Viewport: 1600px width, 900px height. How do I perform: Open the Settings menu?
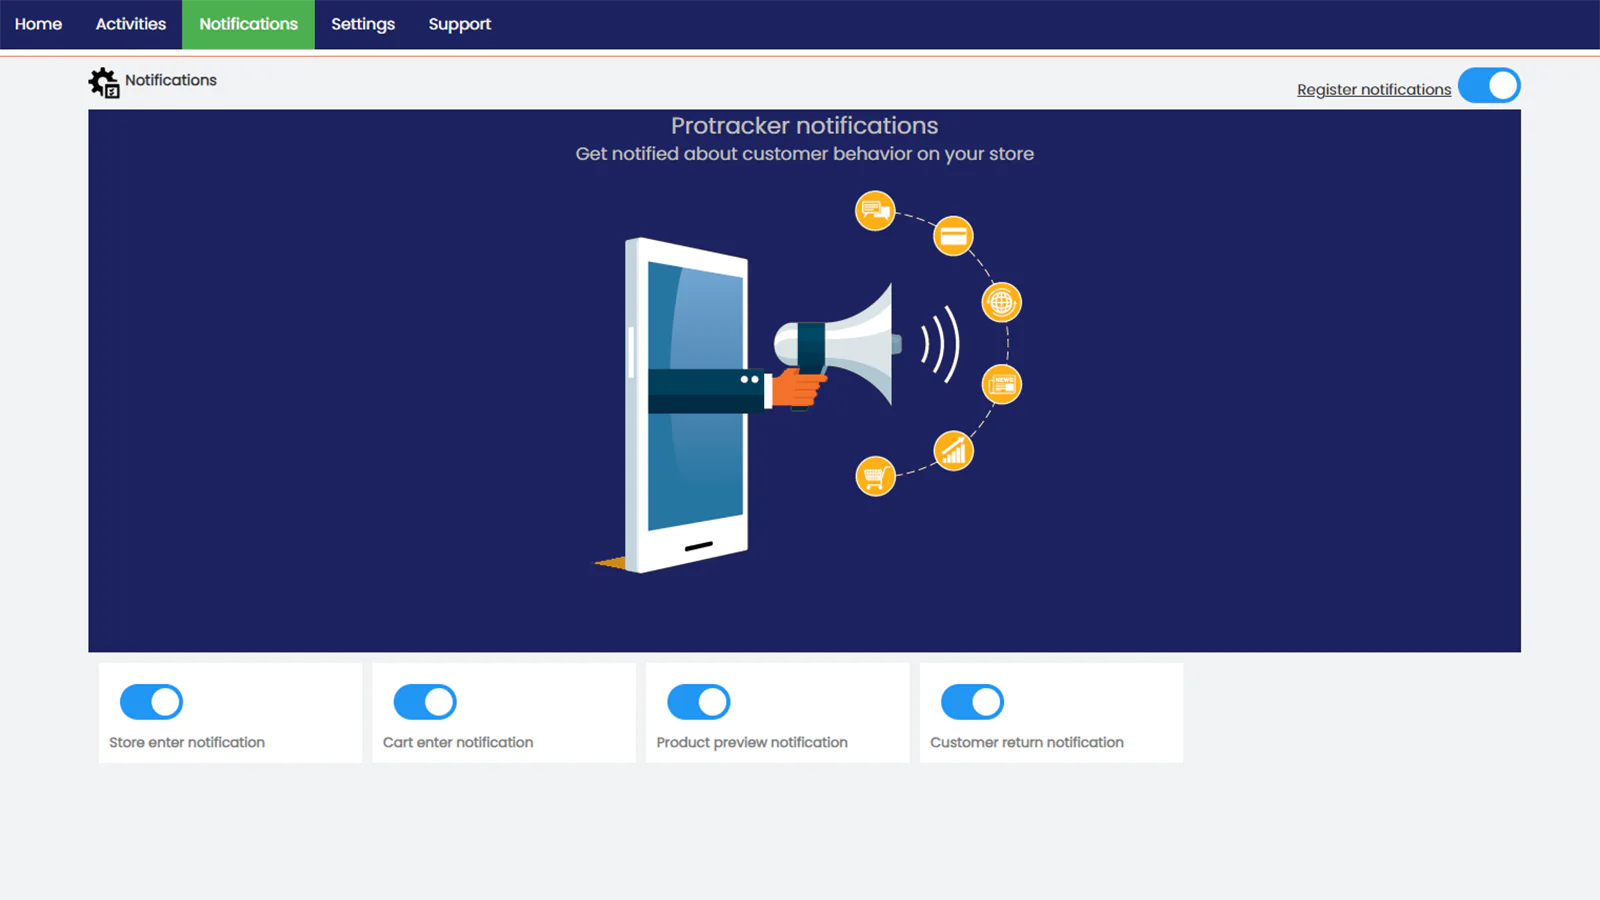(x=363, y=24)
